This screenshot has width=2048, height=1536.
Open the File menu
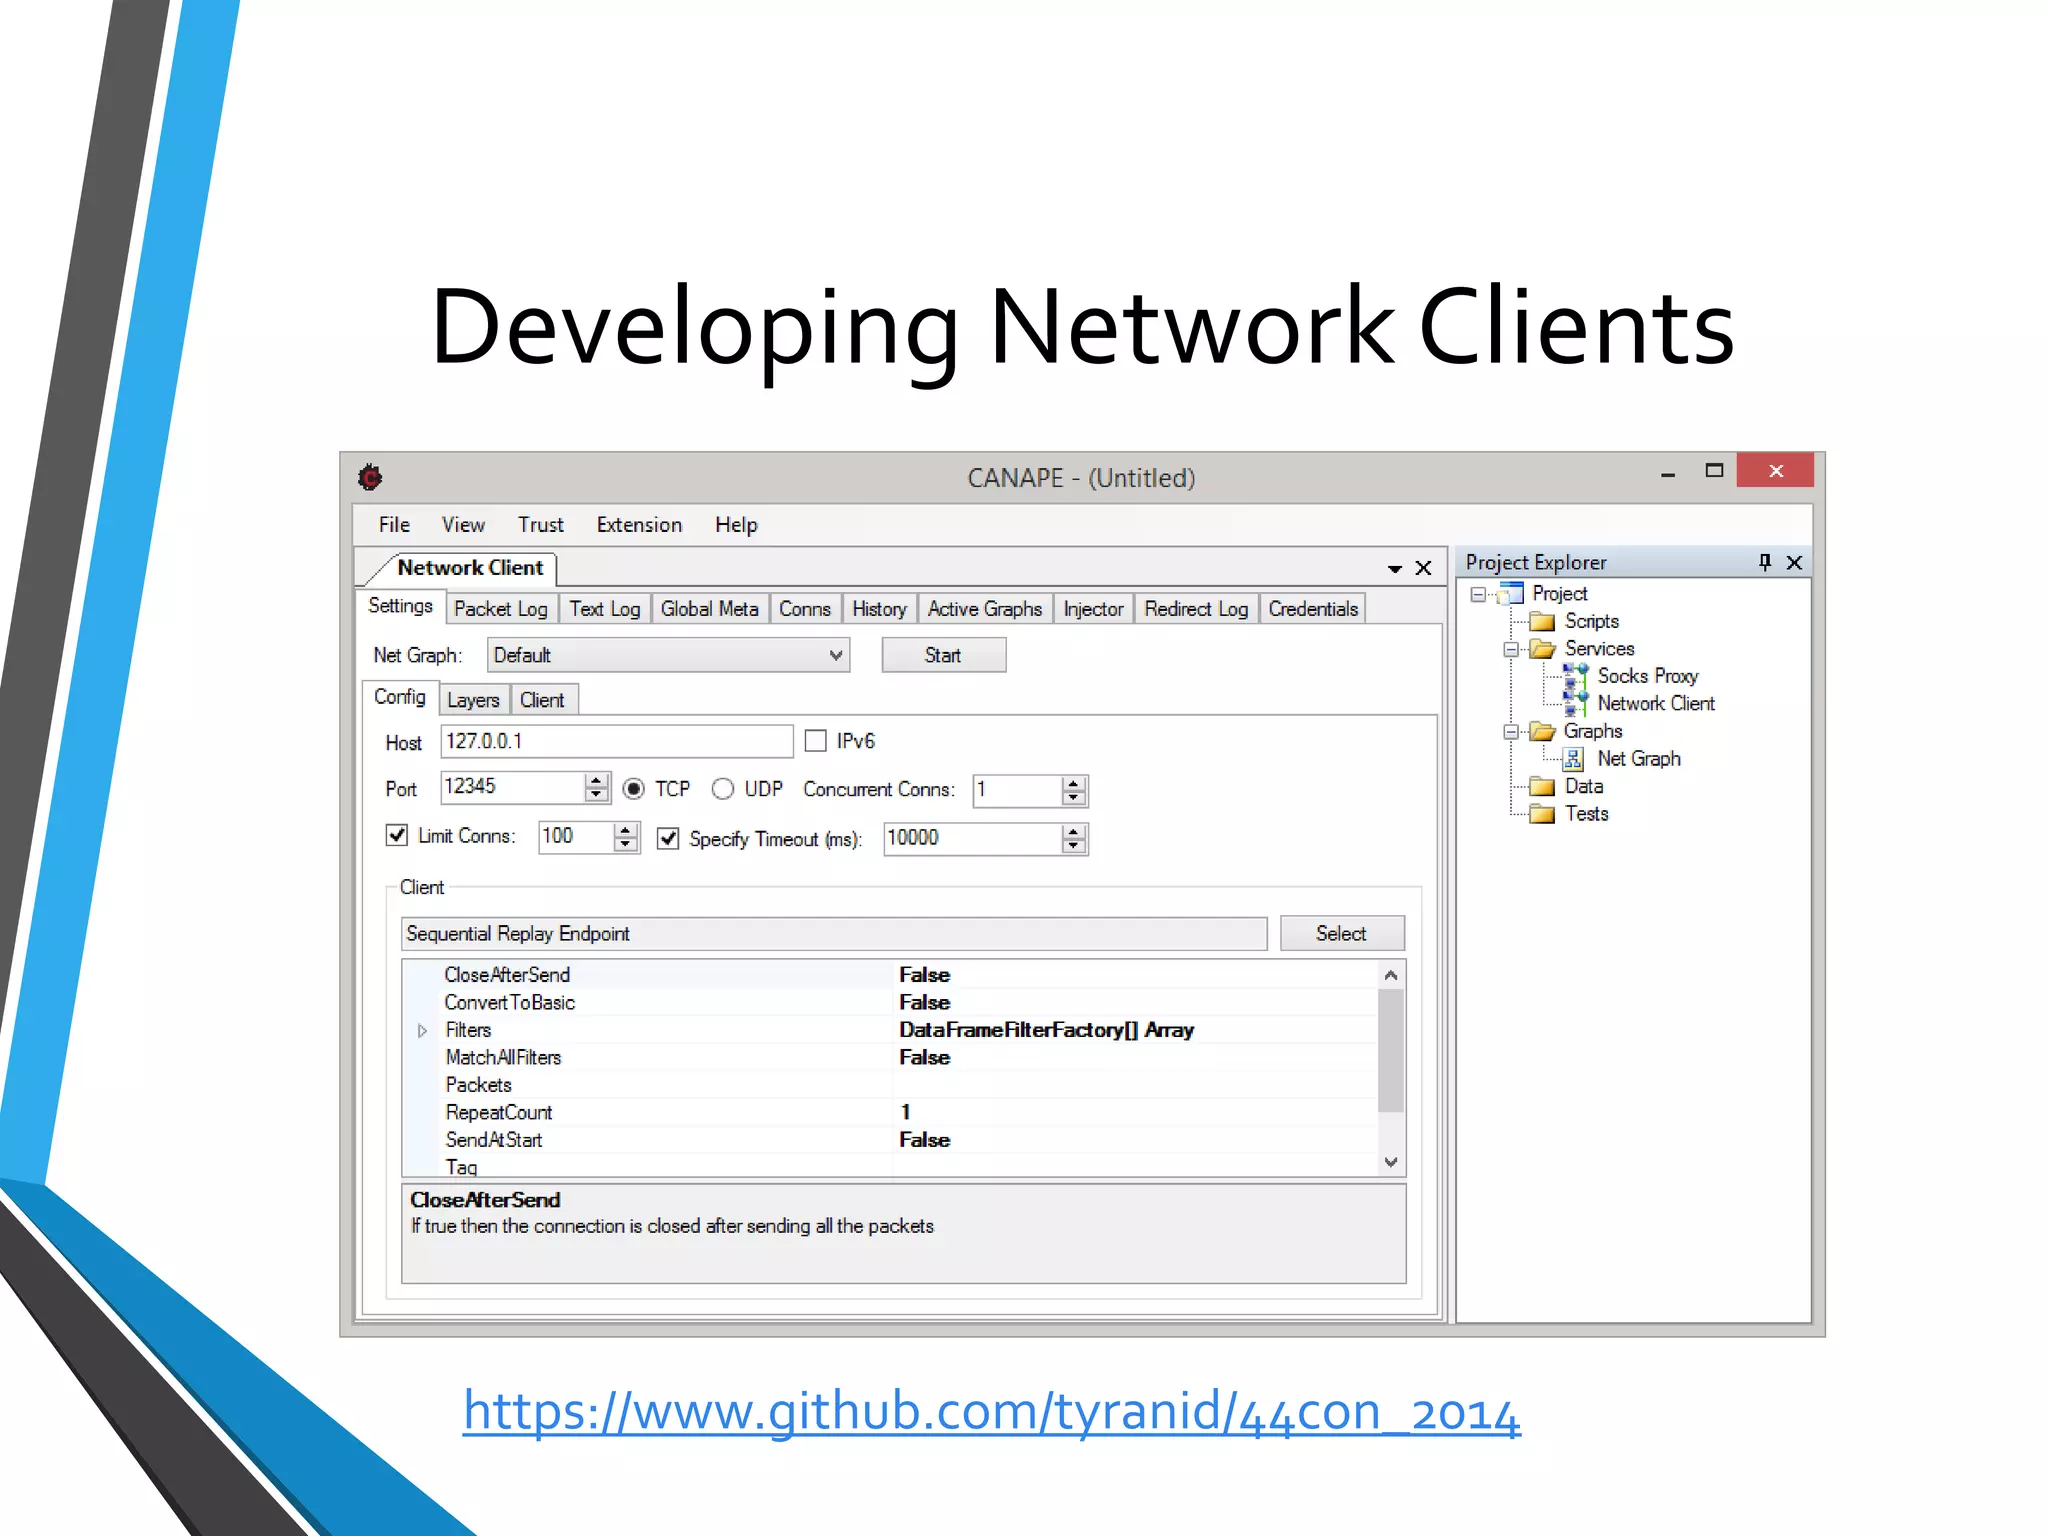394,525
